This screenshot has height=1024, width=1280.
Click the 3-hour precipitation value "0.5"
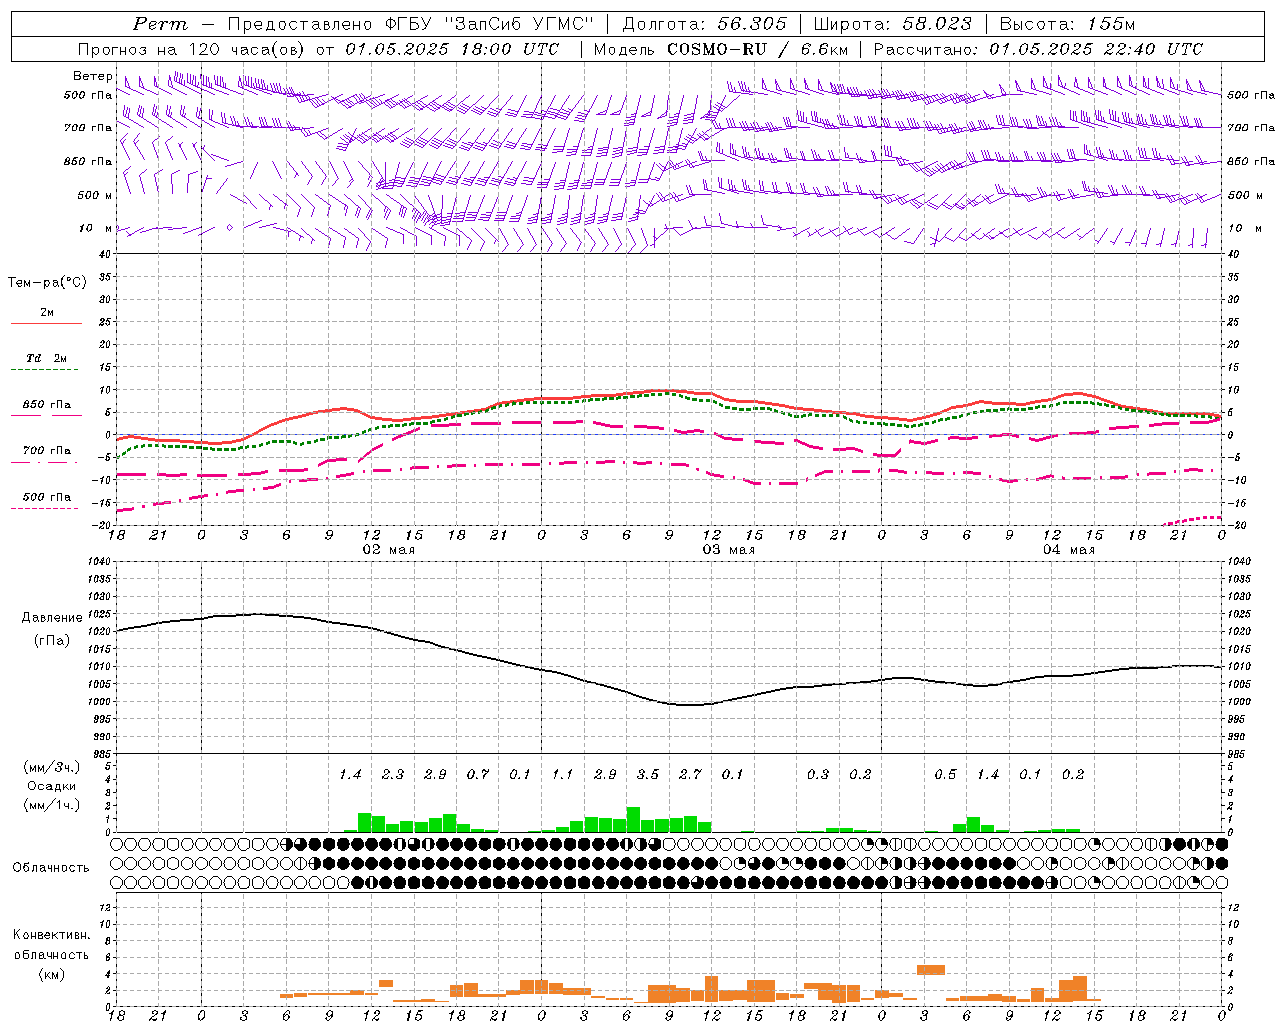[945, 775]
